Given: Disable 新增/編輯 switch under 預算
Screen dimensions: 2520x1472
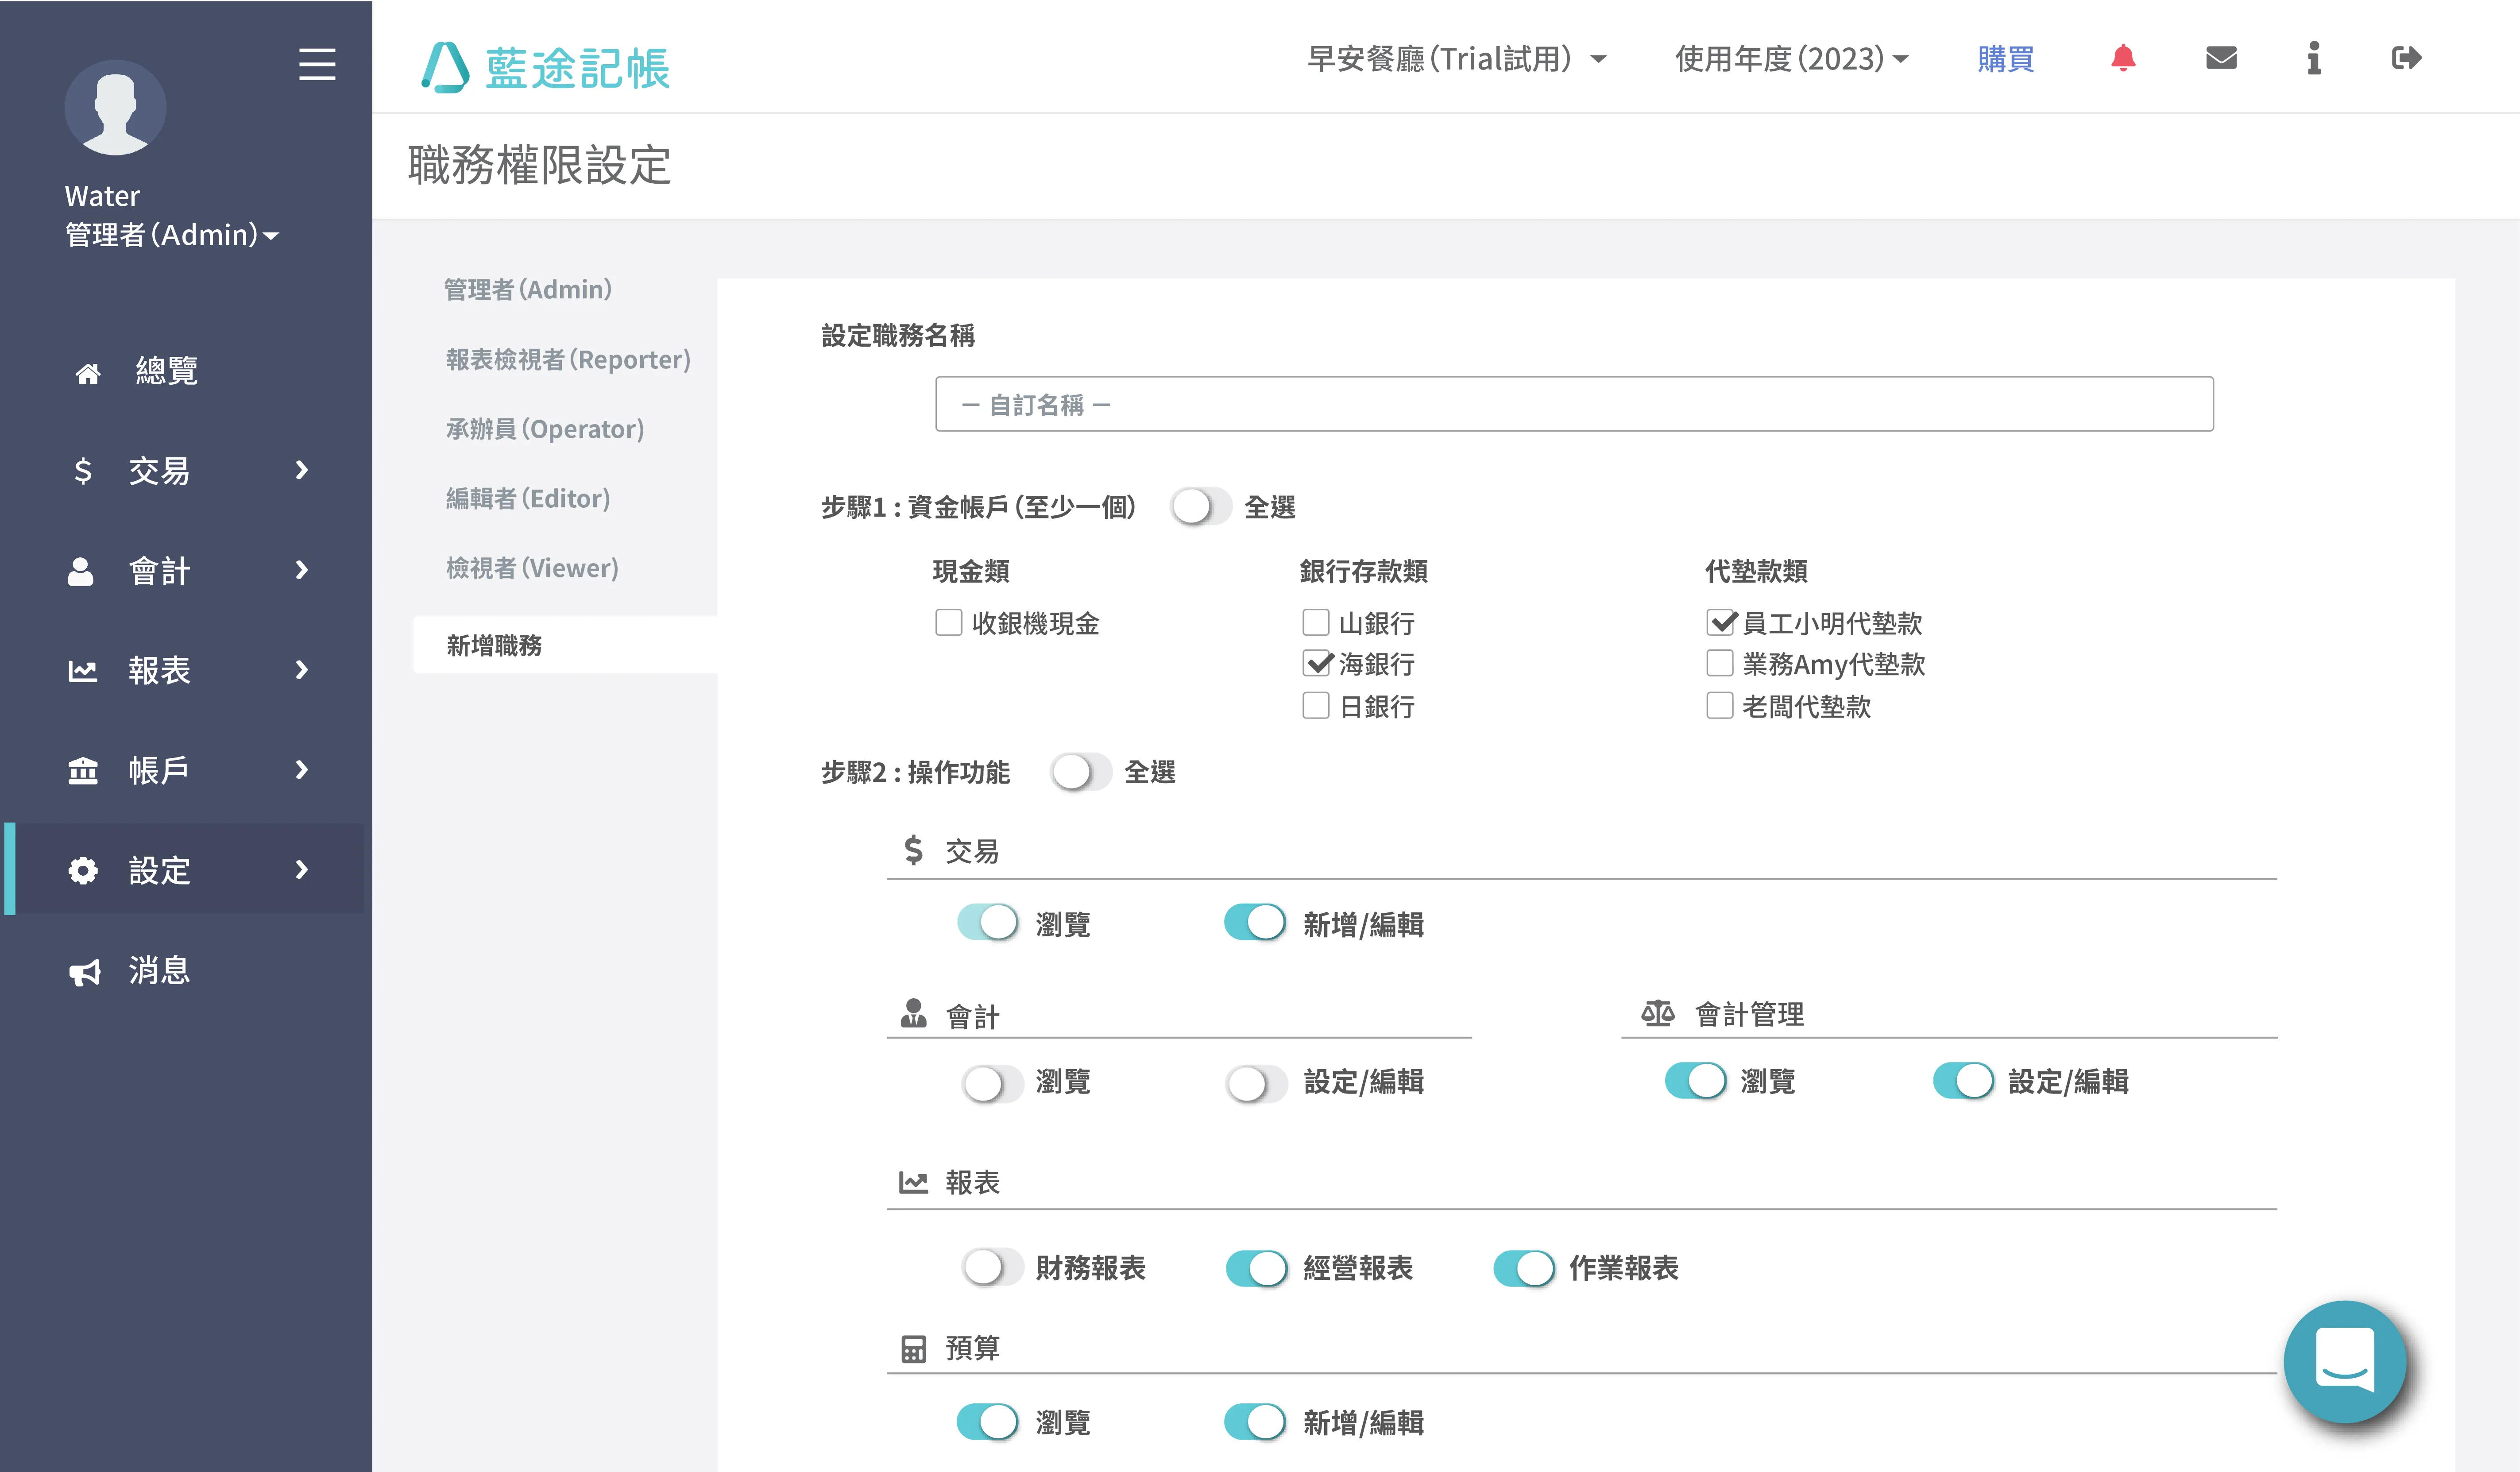Looking at the screenshot, I should (x=1255, y=1422).
